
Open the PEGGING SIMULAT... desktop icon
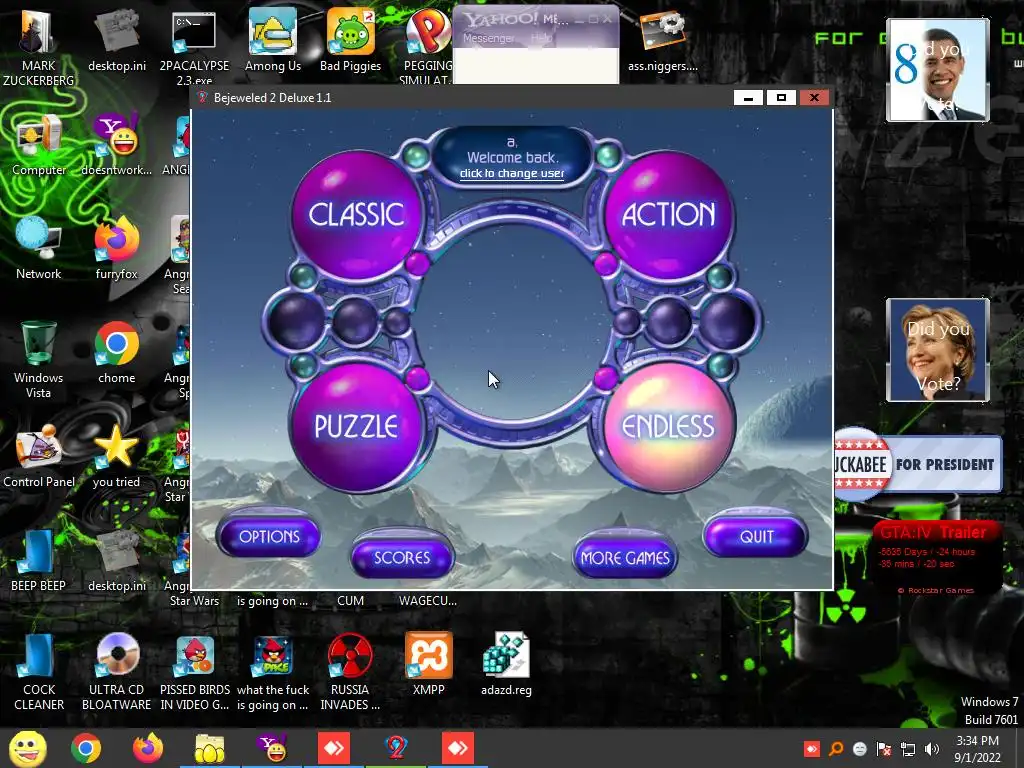[x=426, y=47]
